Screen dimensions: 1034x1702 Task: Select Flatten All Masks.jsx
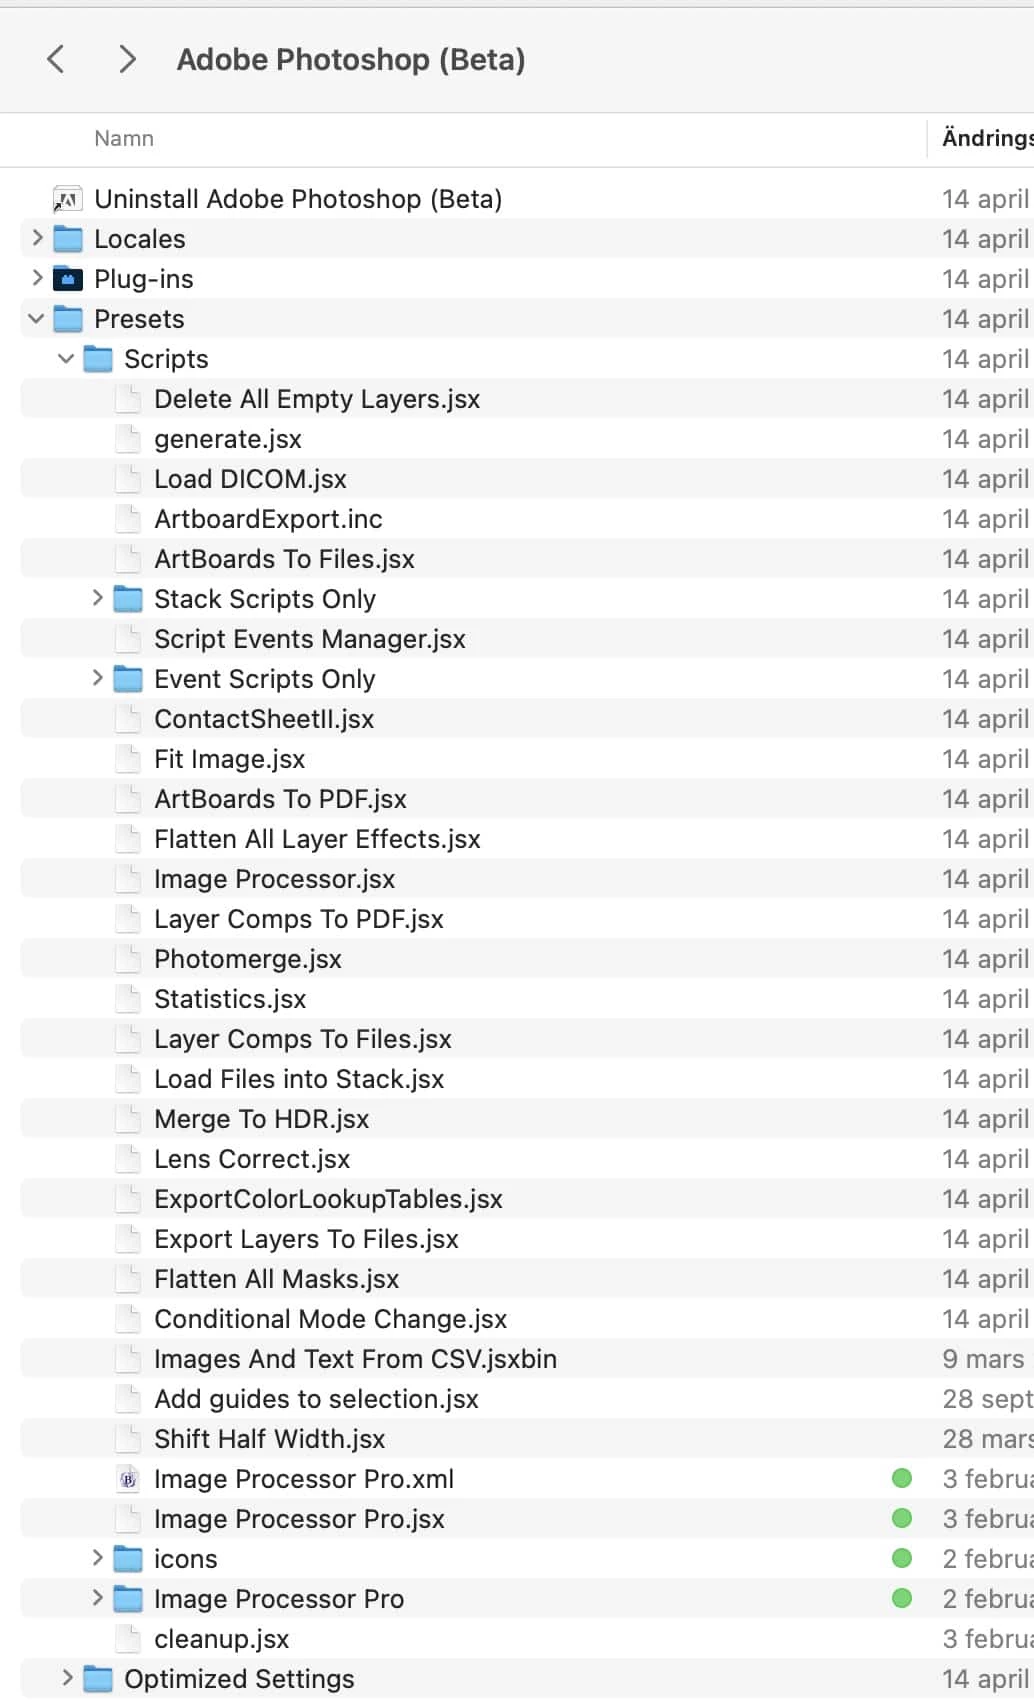(x=276, y=1279)
